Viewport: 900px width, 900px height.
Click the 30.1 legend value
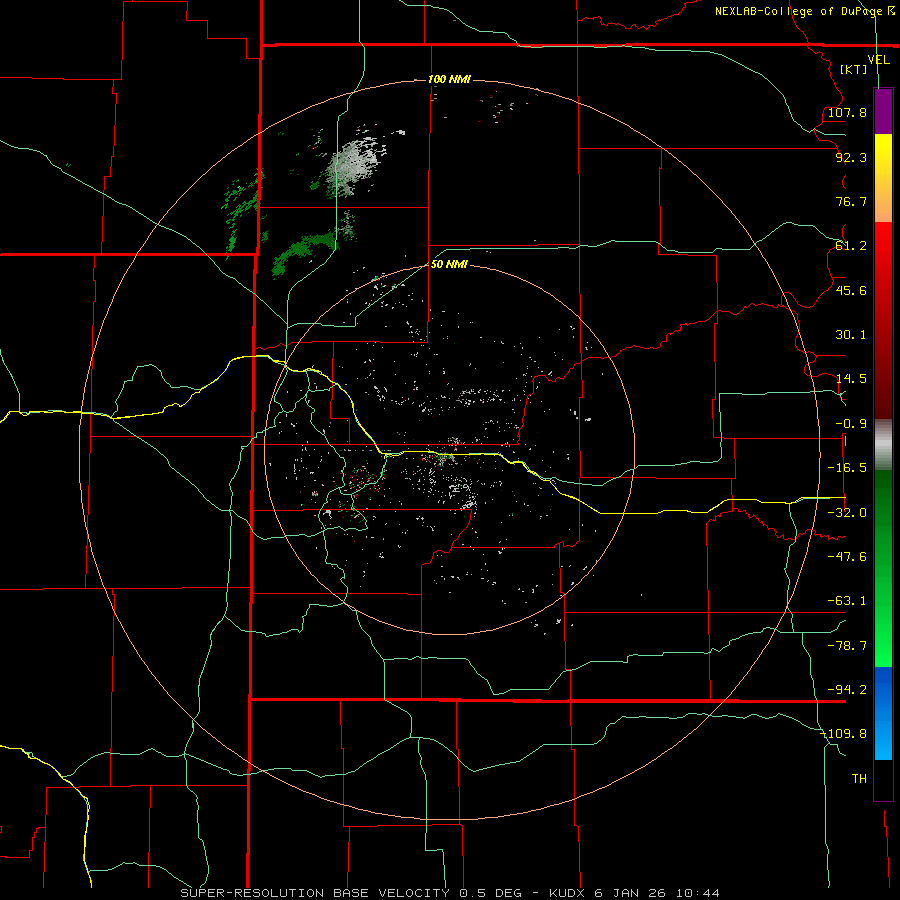pos(851,335)
